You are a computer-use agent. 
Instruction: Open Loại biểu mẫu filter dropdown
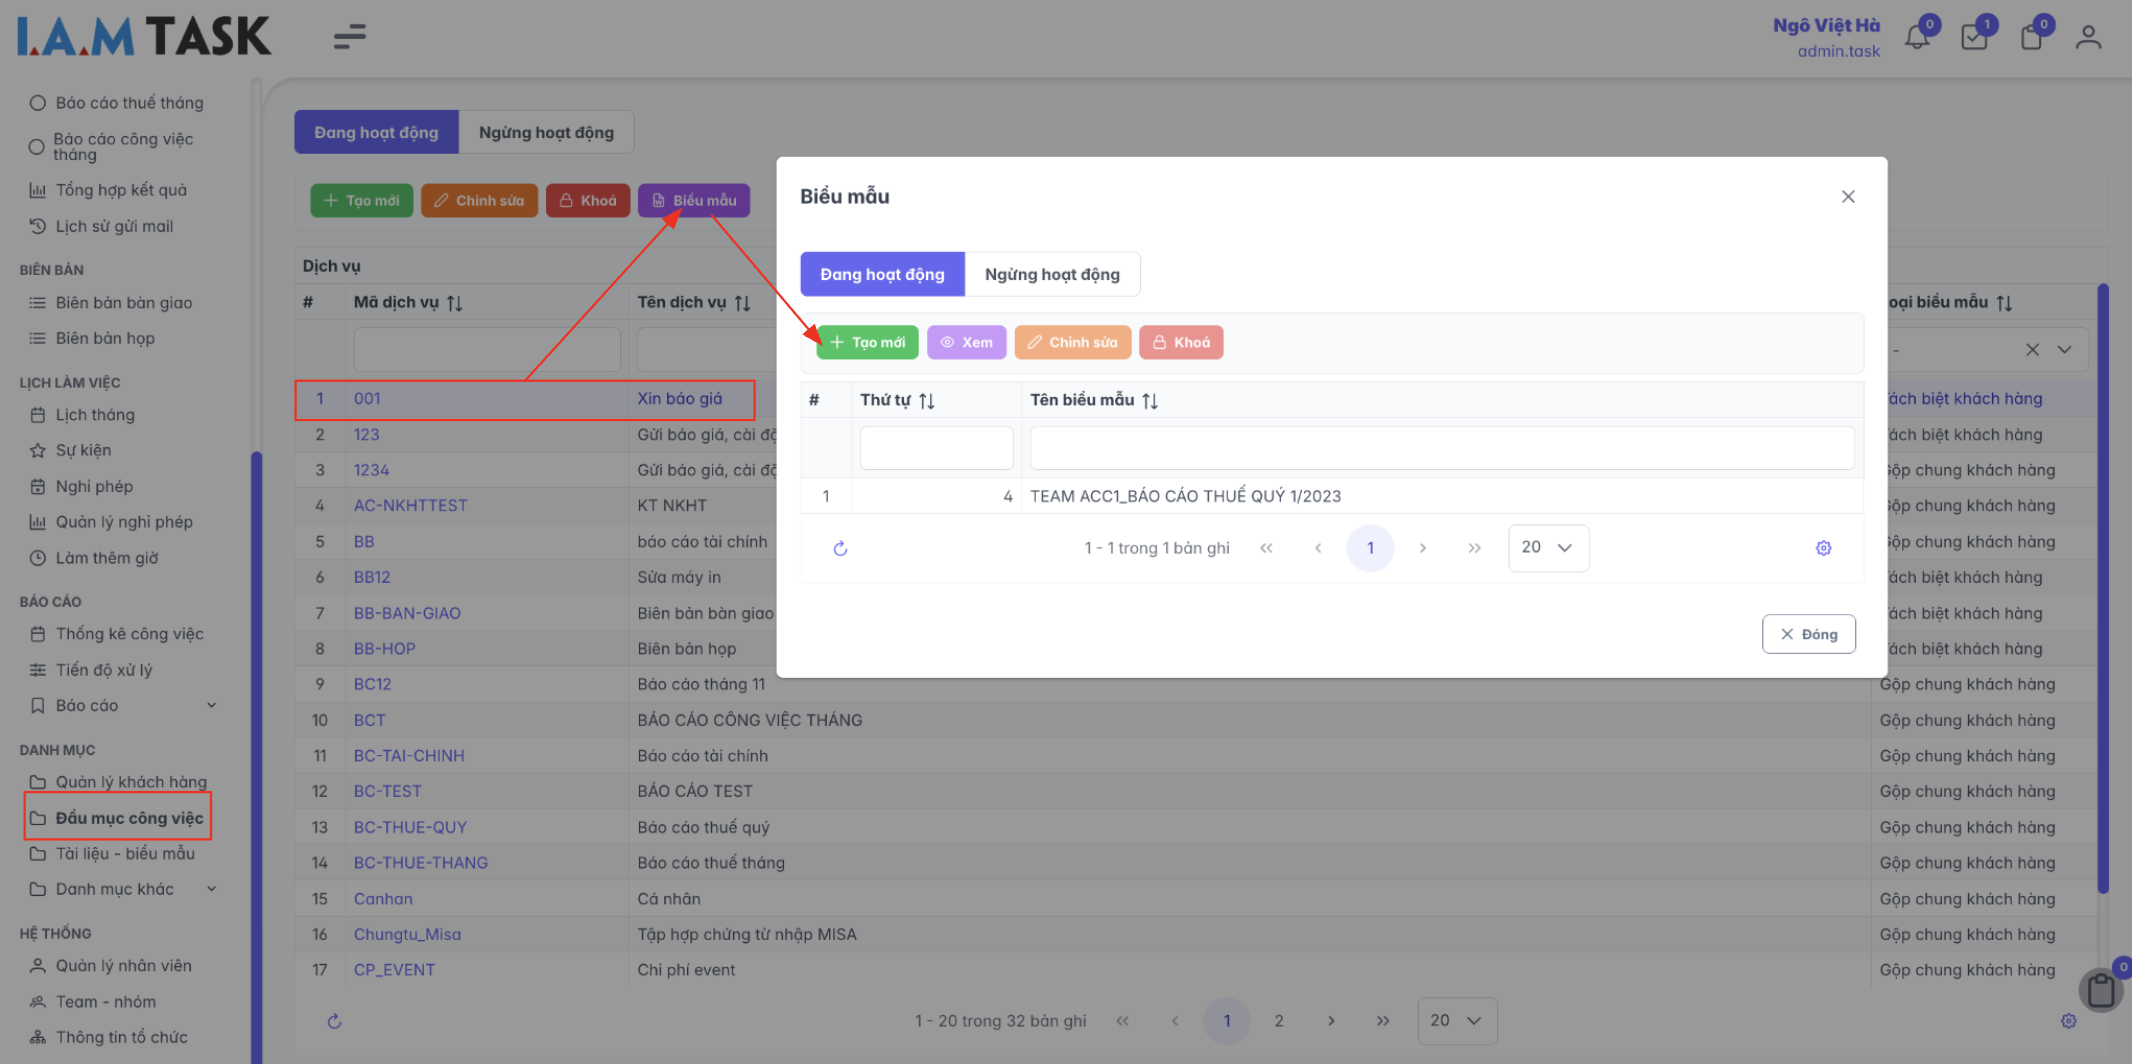click(x=2064, y=350)
